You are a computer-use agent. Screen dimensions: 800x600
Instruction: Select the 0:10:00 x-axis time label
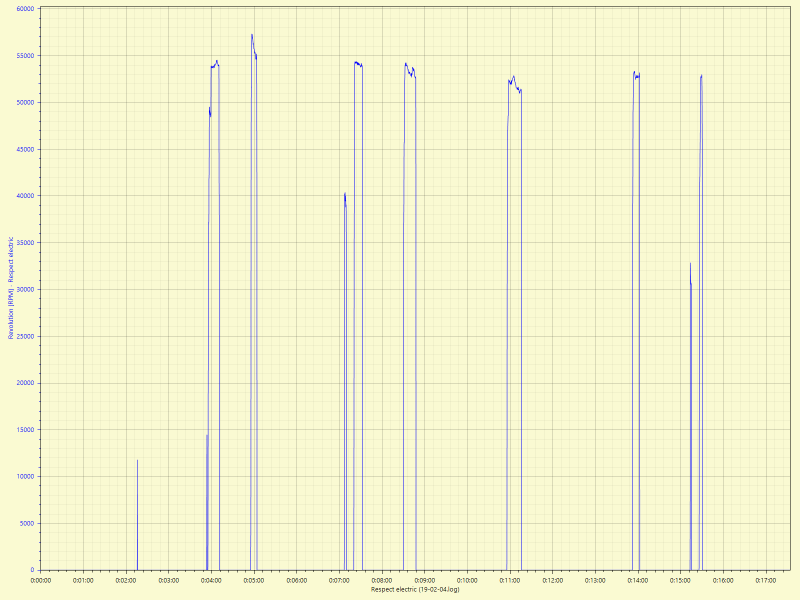coord(467,579)
